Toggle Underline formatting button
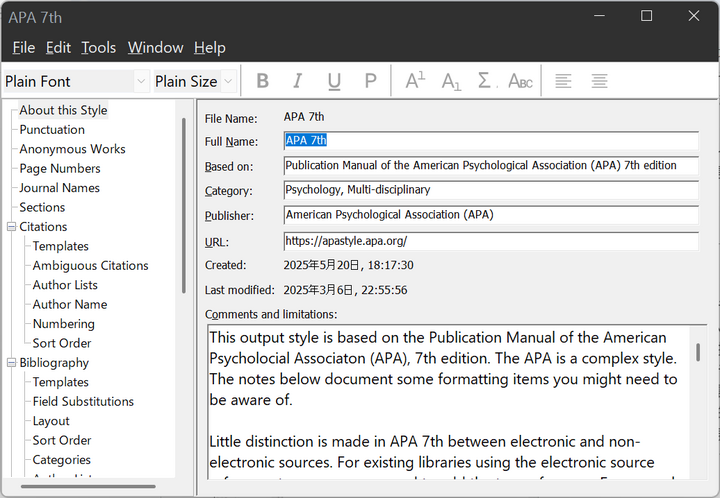Image resolution: width=720 pixels, height=498 pixels. coord(334,81)
